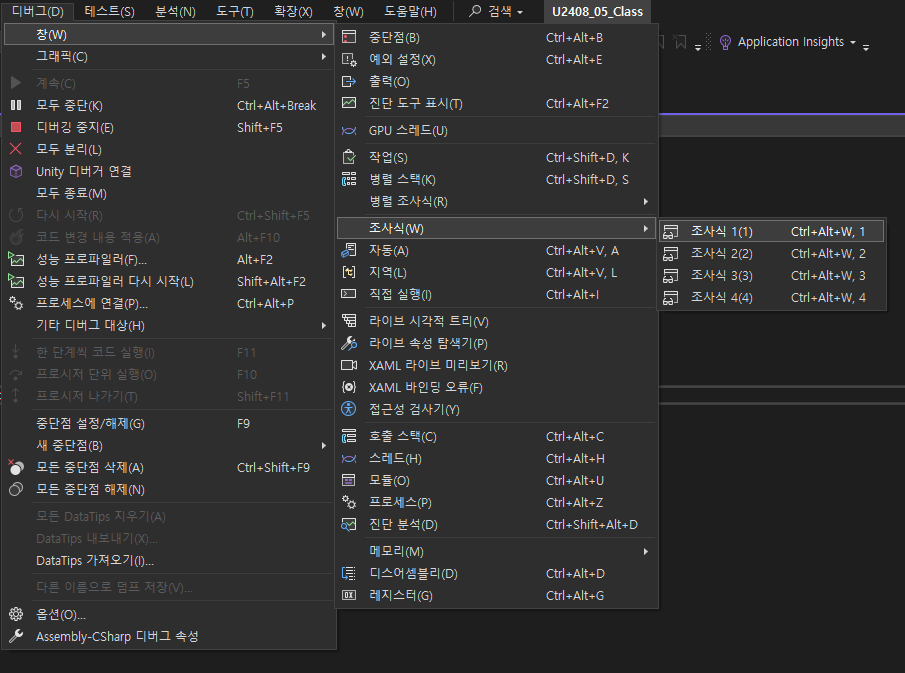Choose 중단점 설정/해제(G) entry

point(169,424)
